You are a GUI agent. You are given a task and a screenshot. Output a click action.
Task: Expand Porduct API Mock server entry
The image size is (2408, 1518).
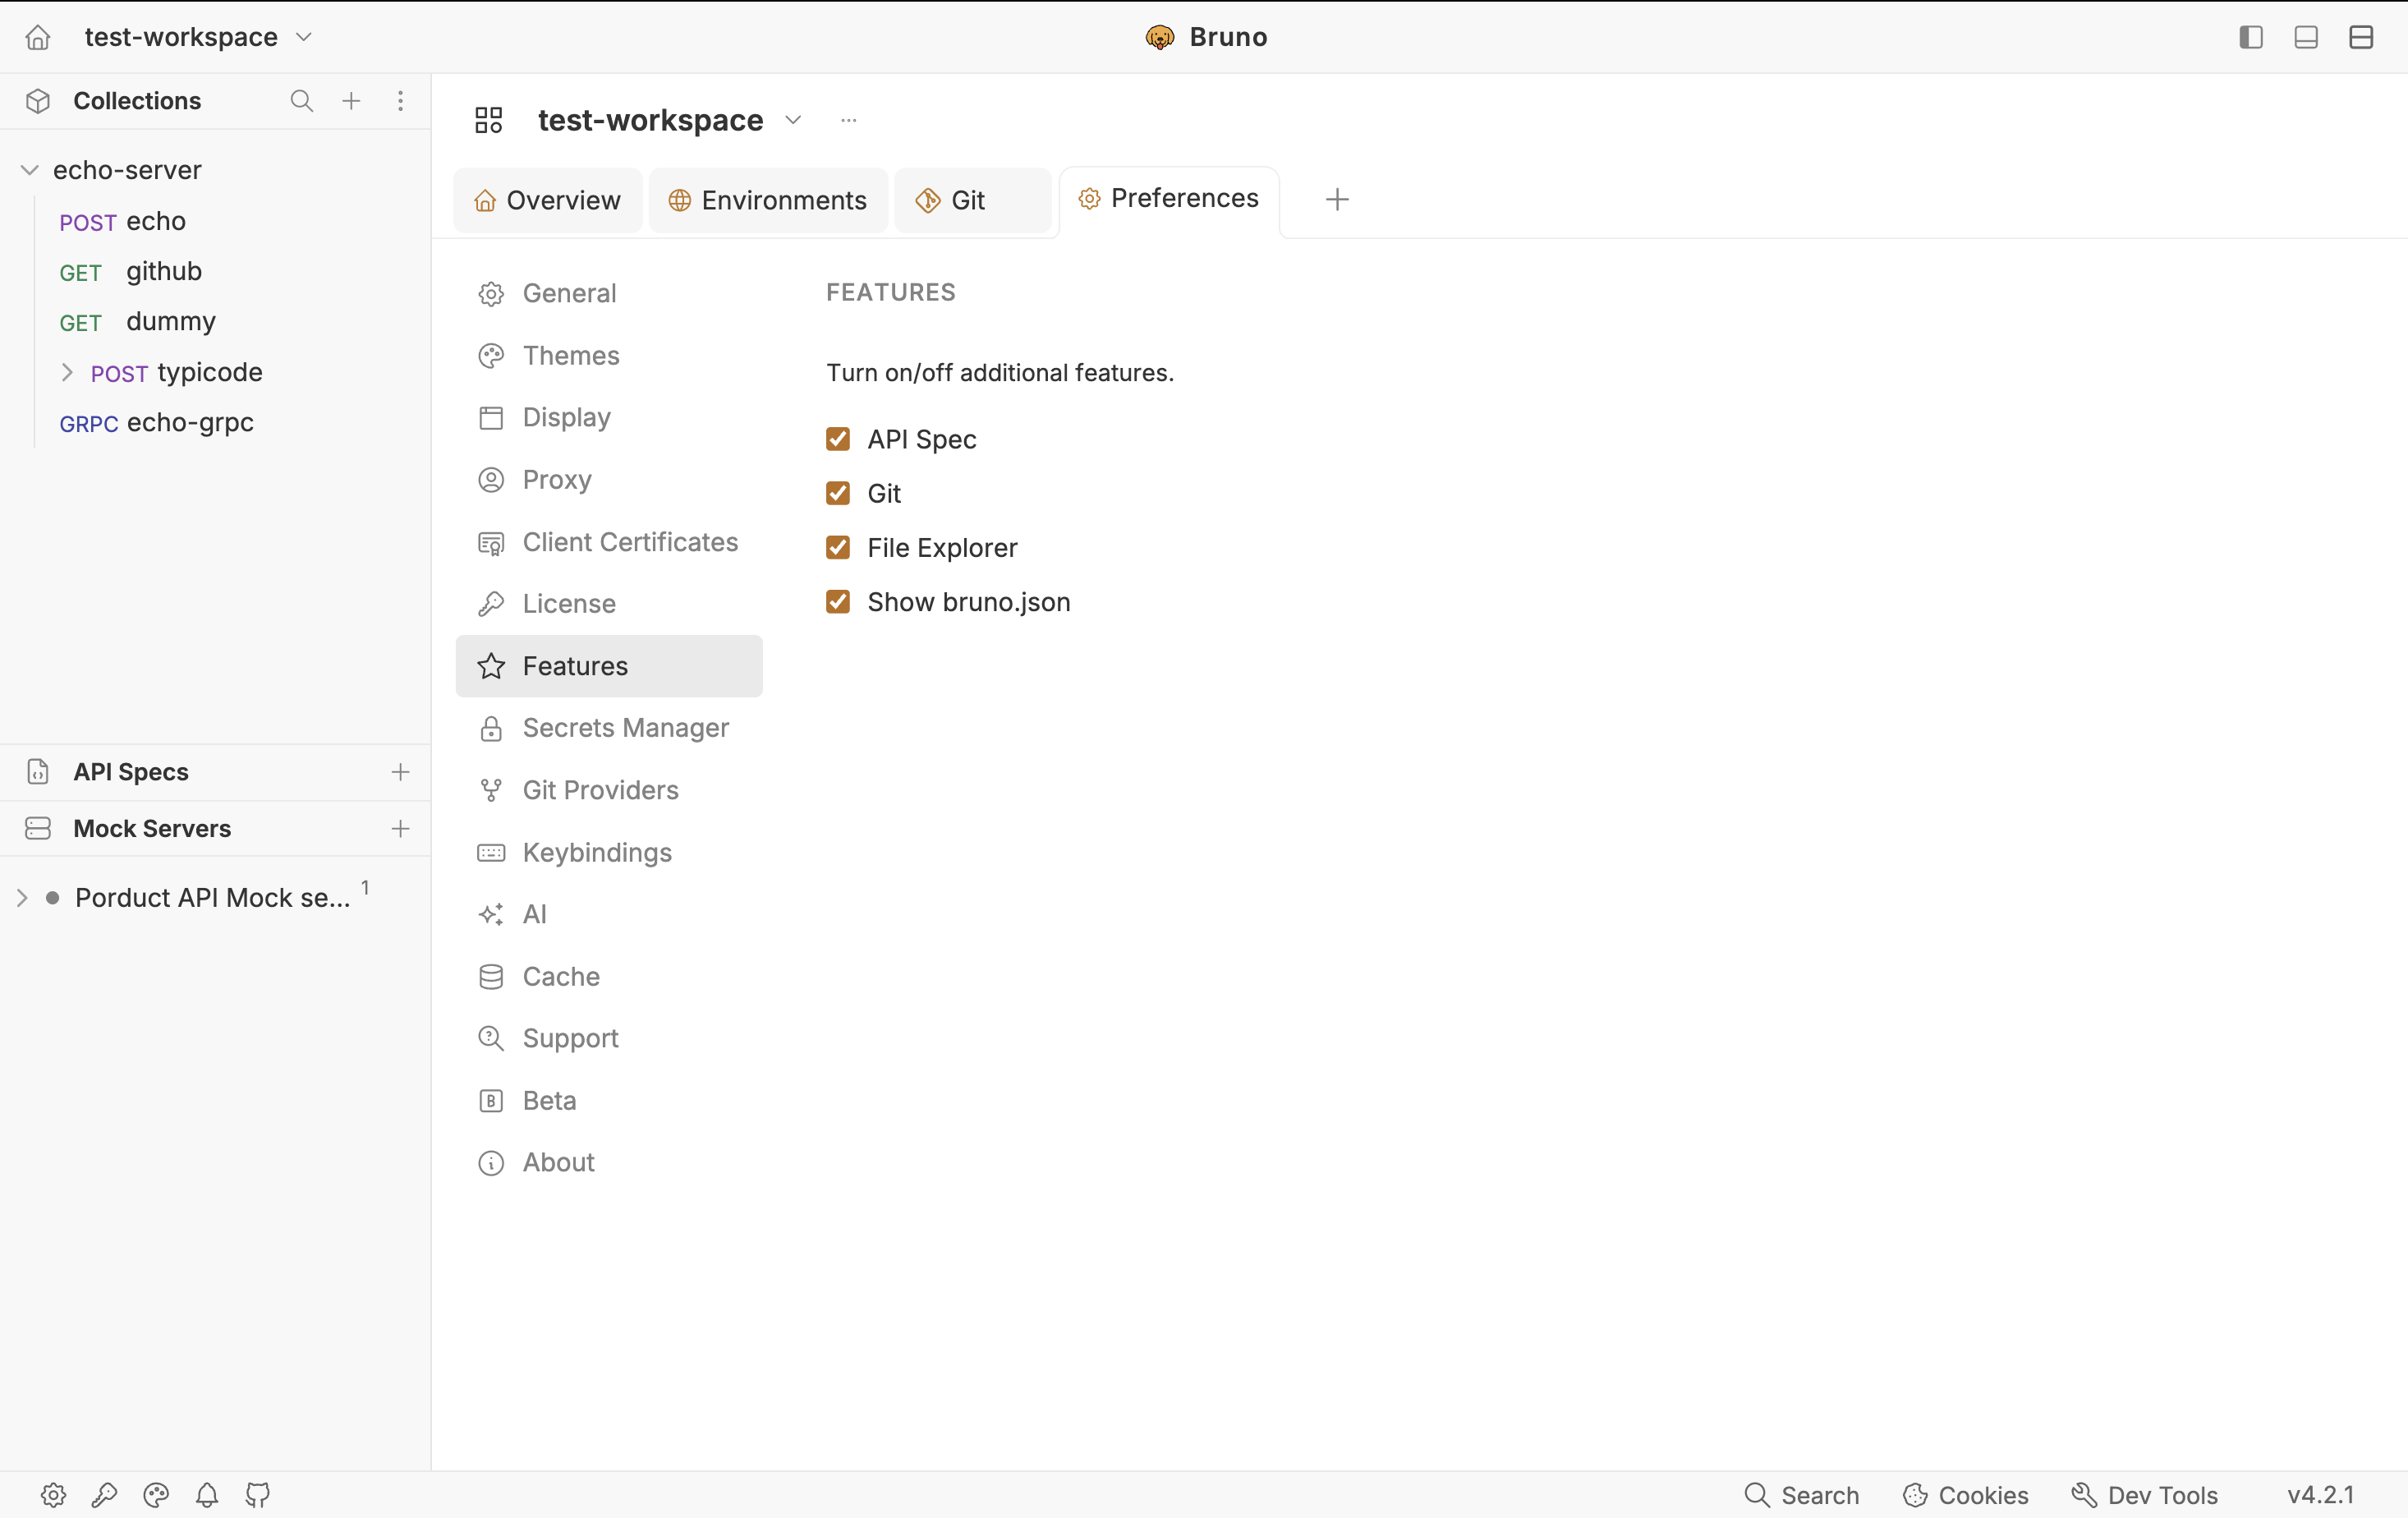pos(22,898)
